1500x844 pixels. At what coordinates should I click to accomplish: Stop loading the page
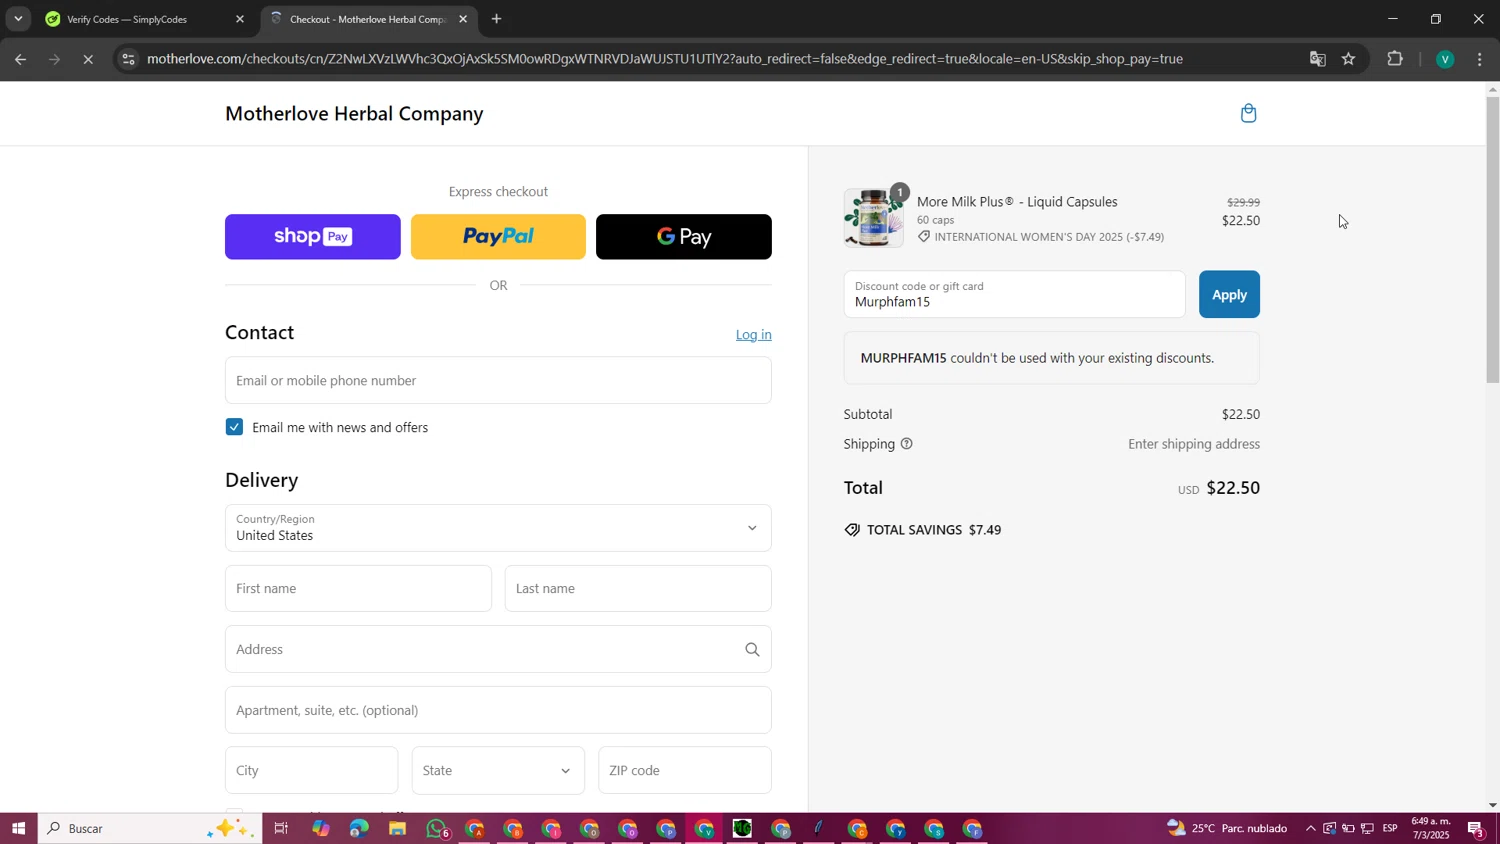point(88,59)
